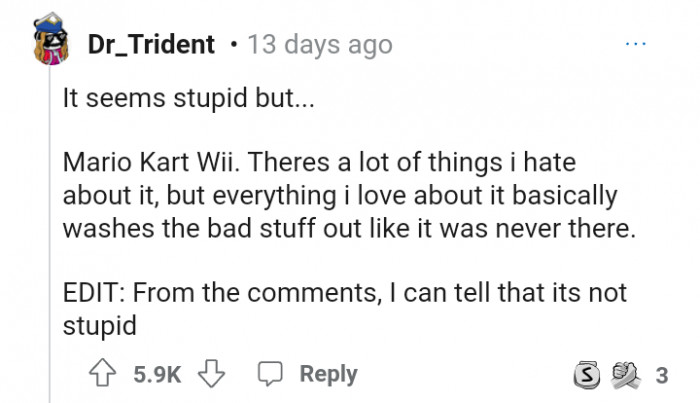
Task: View the Silver award on the comment
Action: click(x=587, y=374)
